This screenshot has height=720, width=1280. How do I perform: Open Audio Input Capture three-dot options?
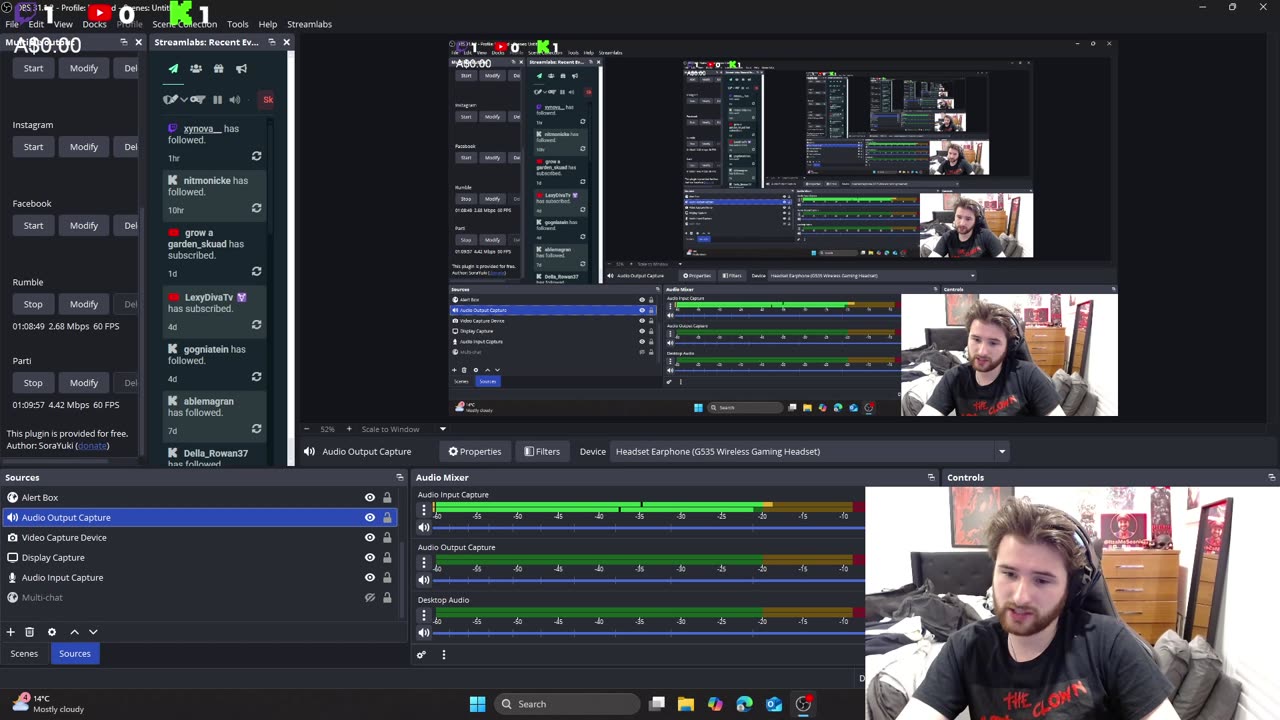tap(424, 510)
